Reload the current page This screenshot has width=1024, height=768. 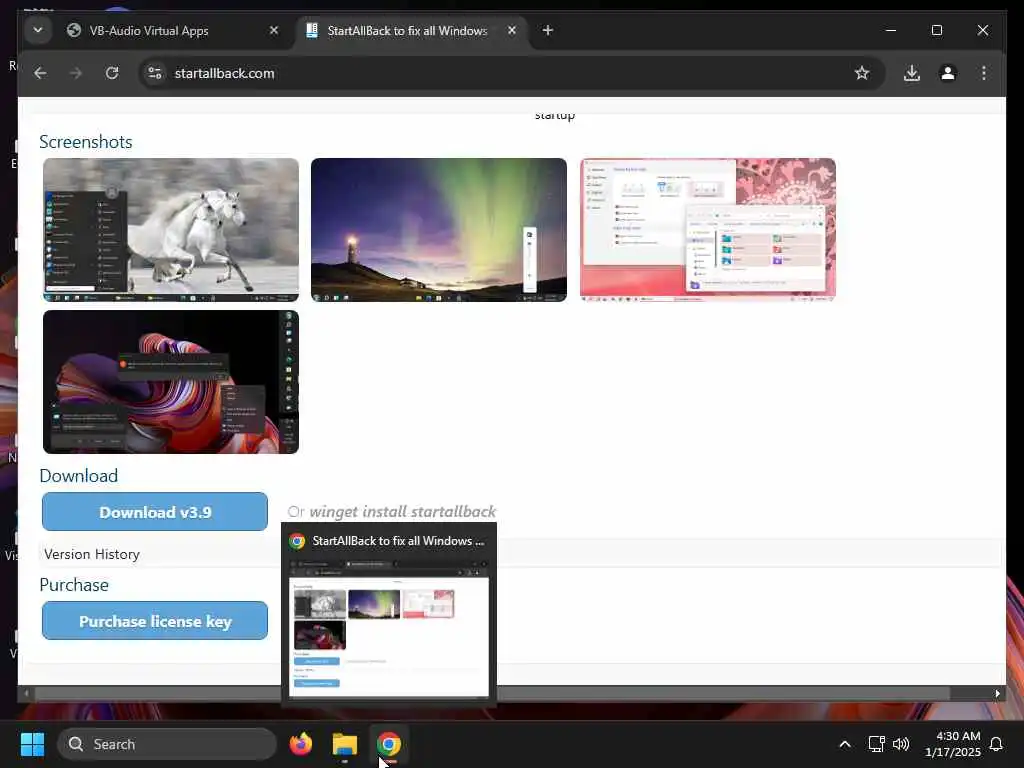coord(112,73)
